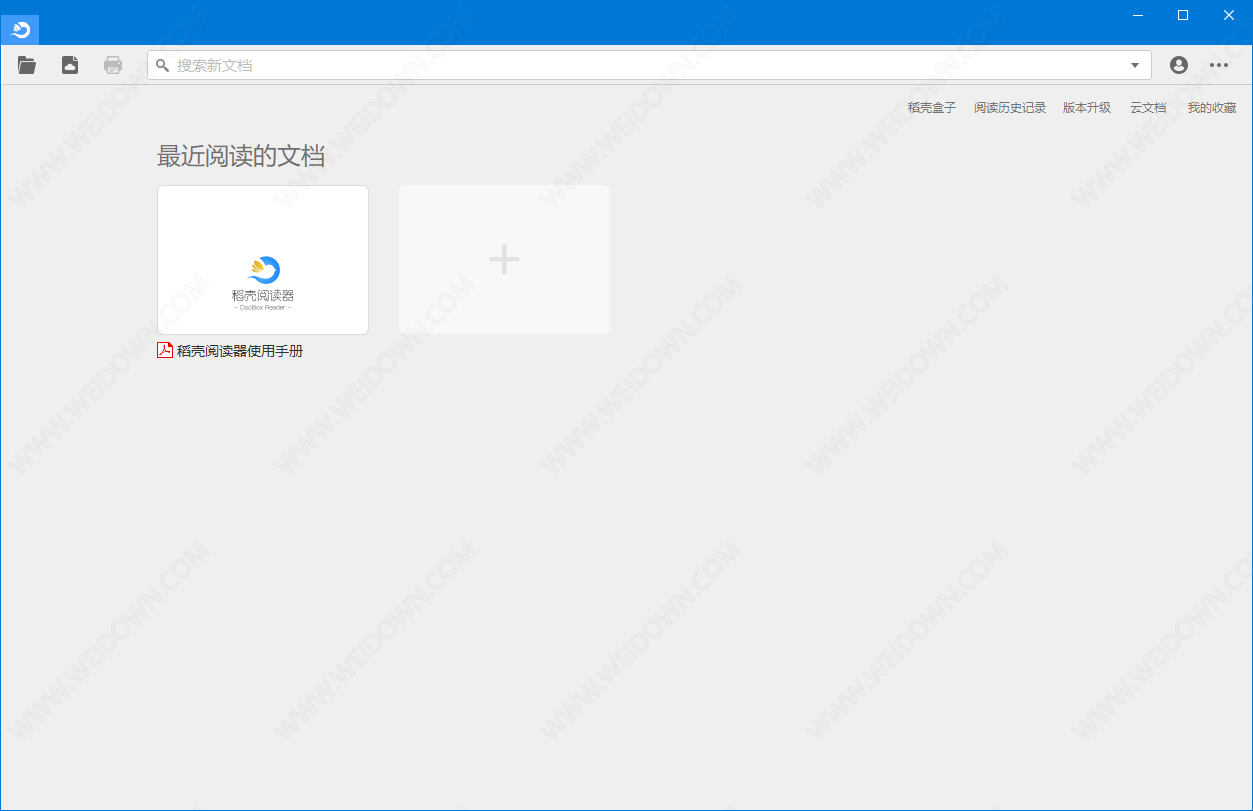The image size is (1253, 811).
Task: Open 阅读历史记录 reading history
Action: pyautogui.click(x=1010, y=108)
